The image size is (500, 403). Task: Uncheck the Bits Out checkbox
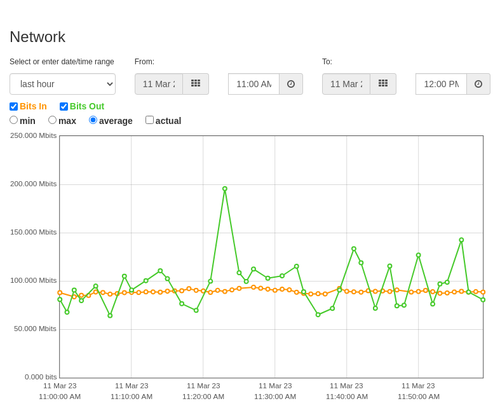coord(64,106)
